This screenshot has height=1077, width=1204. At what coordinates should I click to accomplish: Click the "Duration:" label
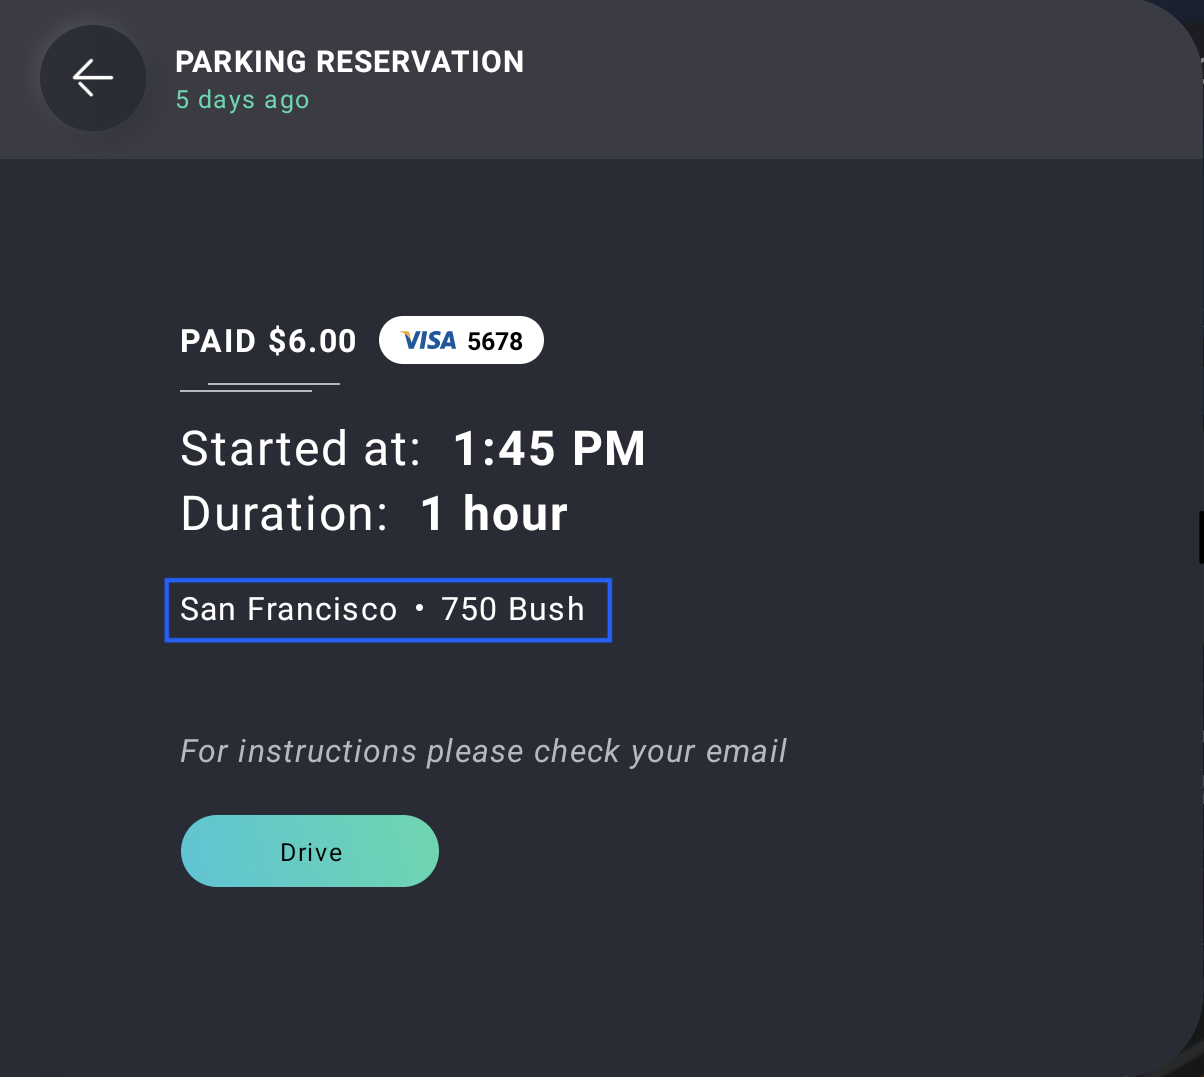point(284,514)
